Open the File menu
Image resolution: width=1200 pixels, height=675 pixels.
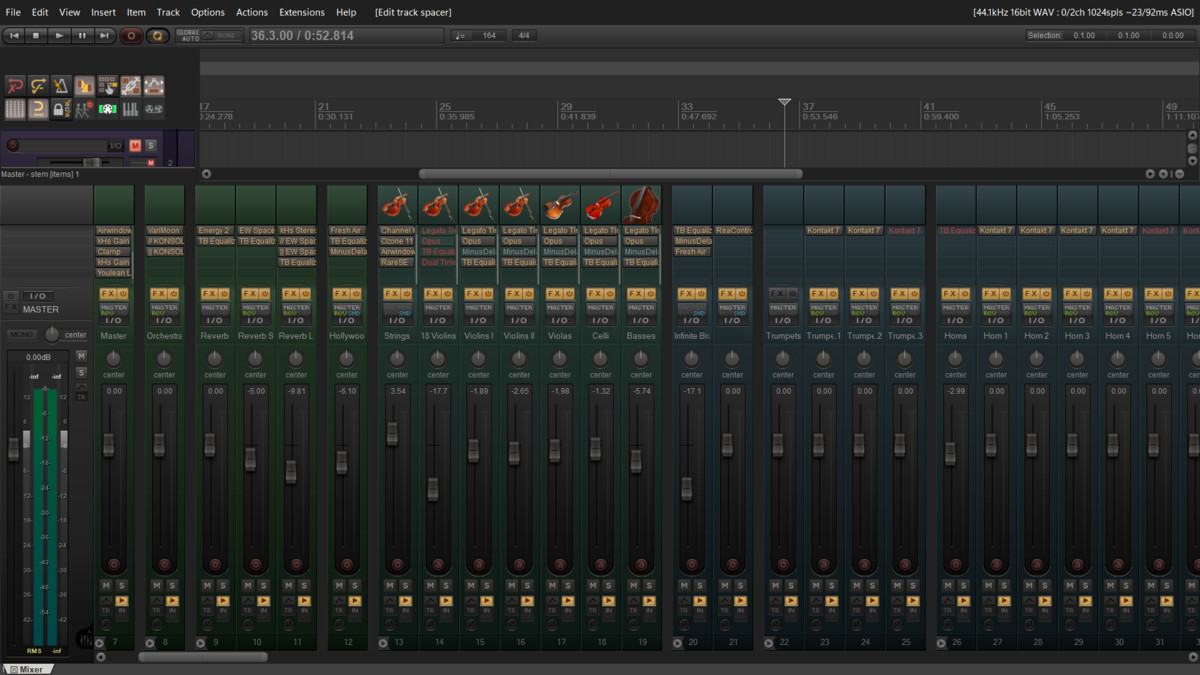(13, 12)
